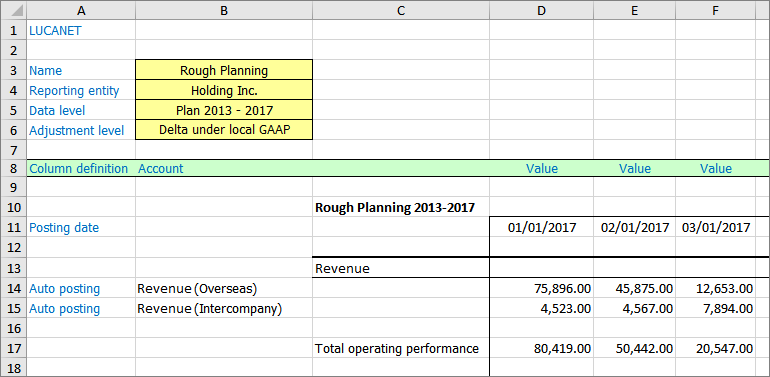Select the Plan 2013 - 2017 cell
The height and width of the screenshot is (377, 770).
(x=224, y=110)
